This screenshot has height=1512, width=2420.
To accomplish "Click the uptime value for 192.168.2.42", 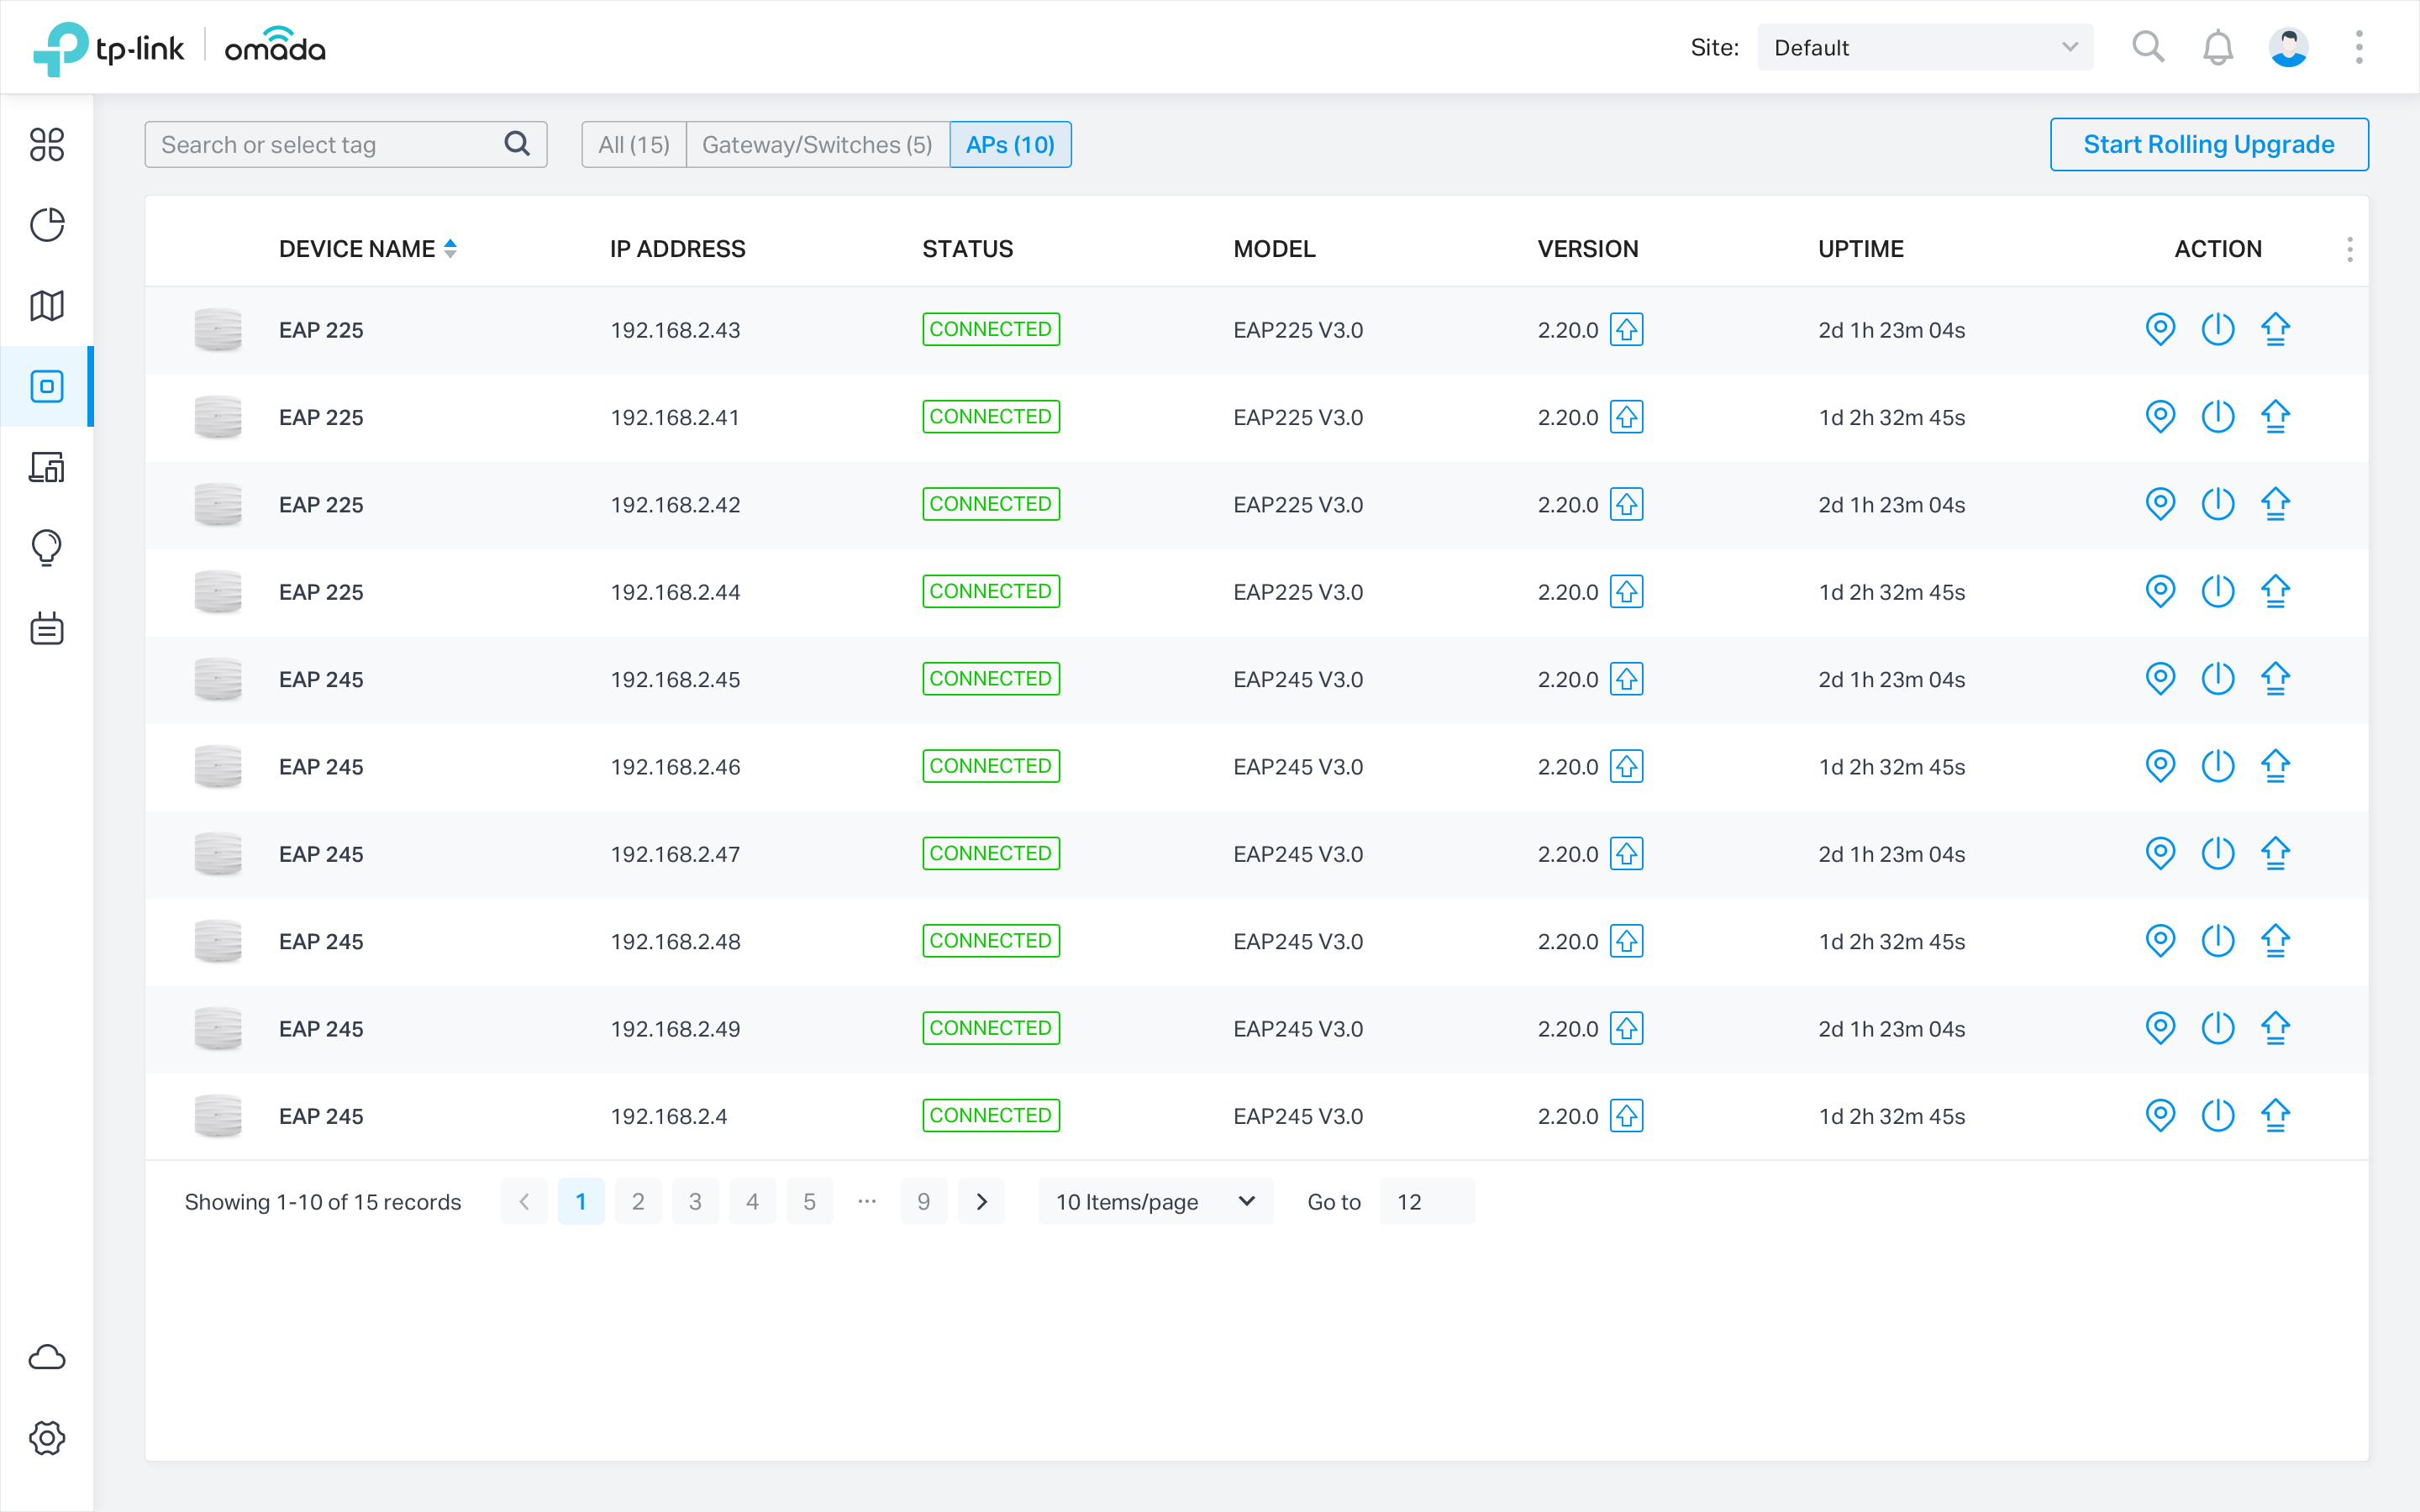I will tap(1891, 504).
